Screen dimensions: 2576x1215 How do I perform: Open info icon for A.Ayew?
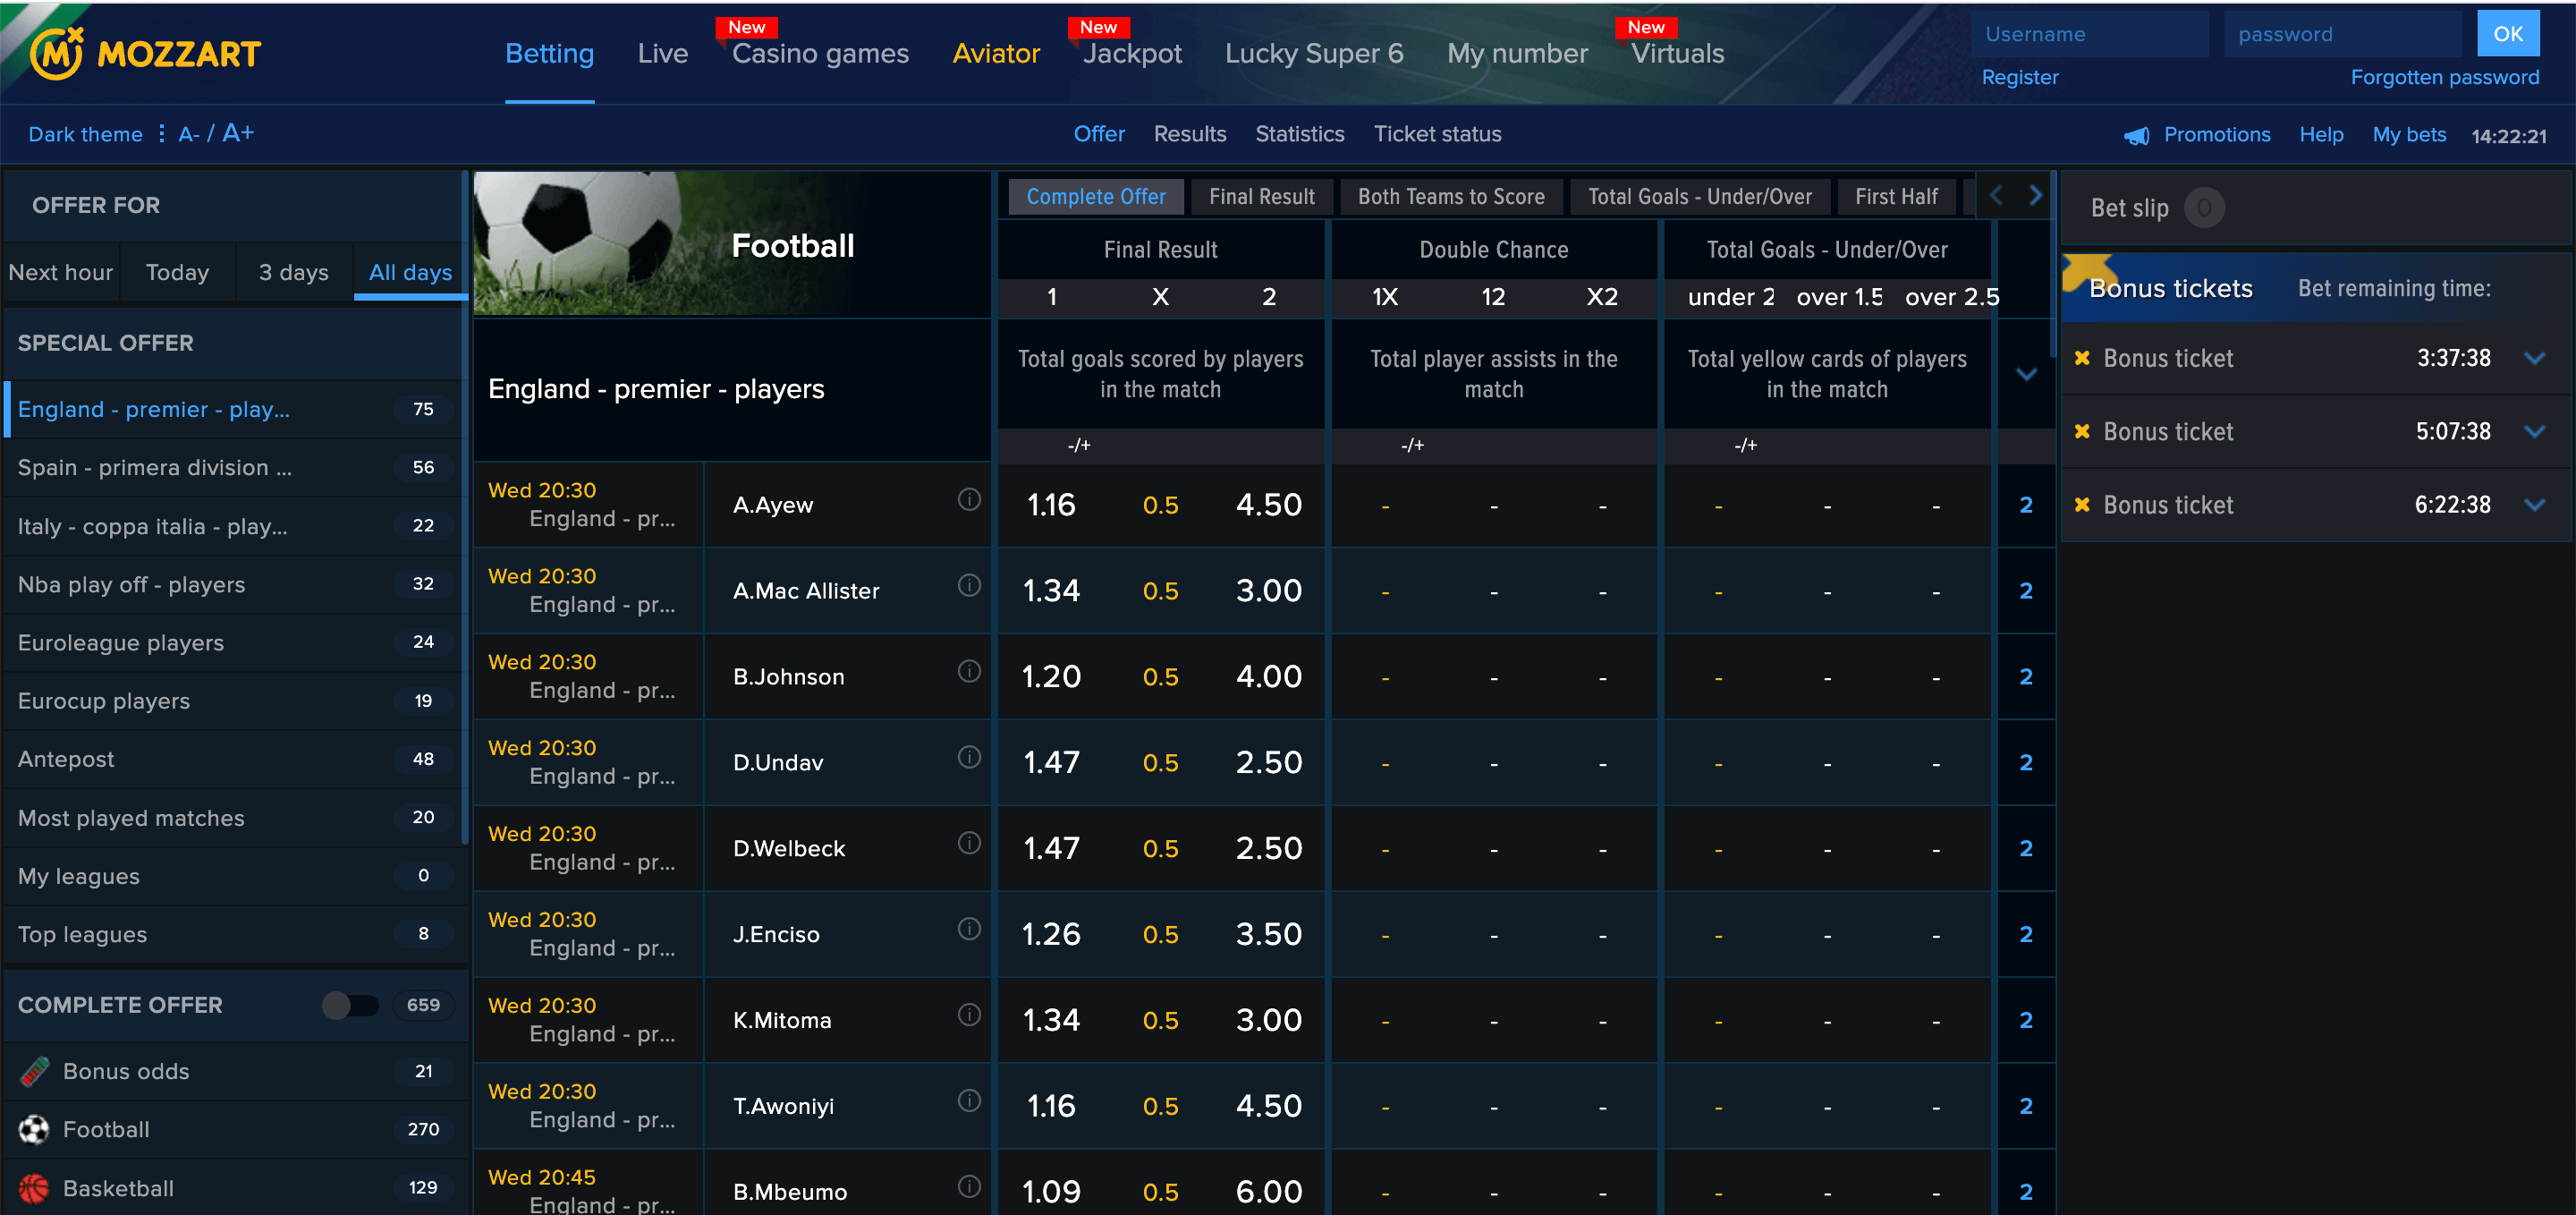968,498
